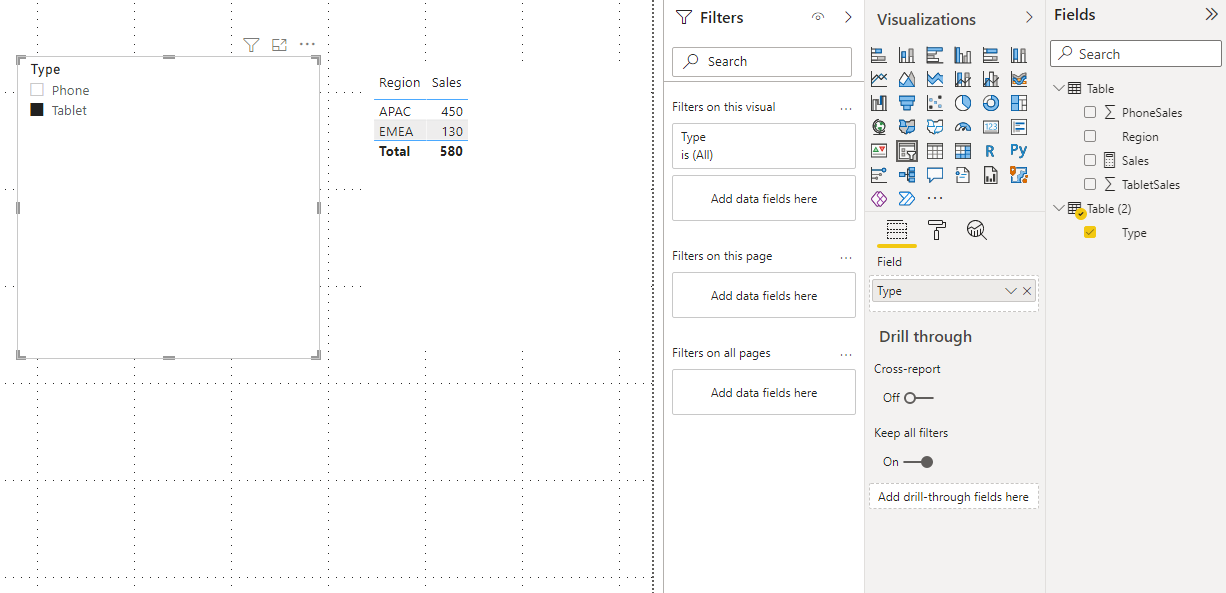Click the Filters pane Search box
The height and width of the screenshot is (593, 1226).
762,61
